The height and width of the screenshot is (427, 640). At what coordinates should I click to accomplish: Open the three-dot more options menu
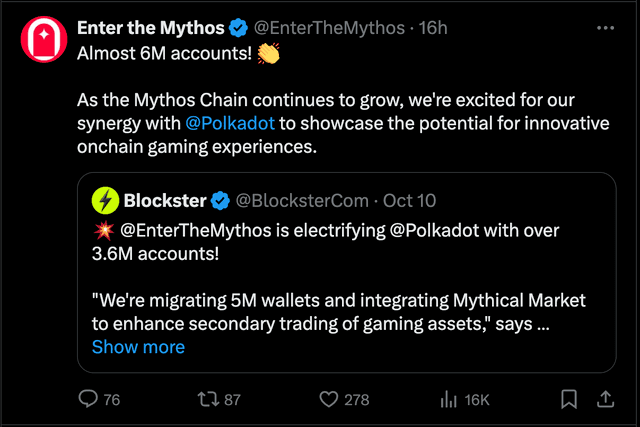click(x=605, y=28)
